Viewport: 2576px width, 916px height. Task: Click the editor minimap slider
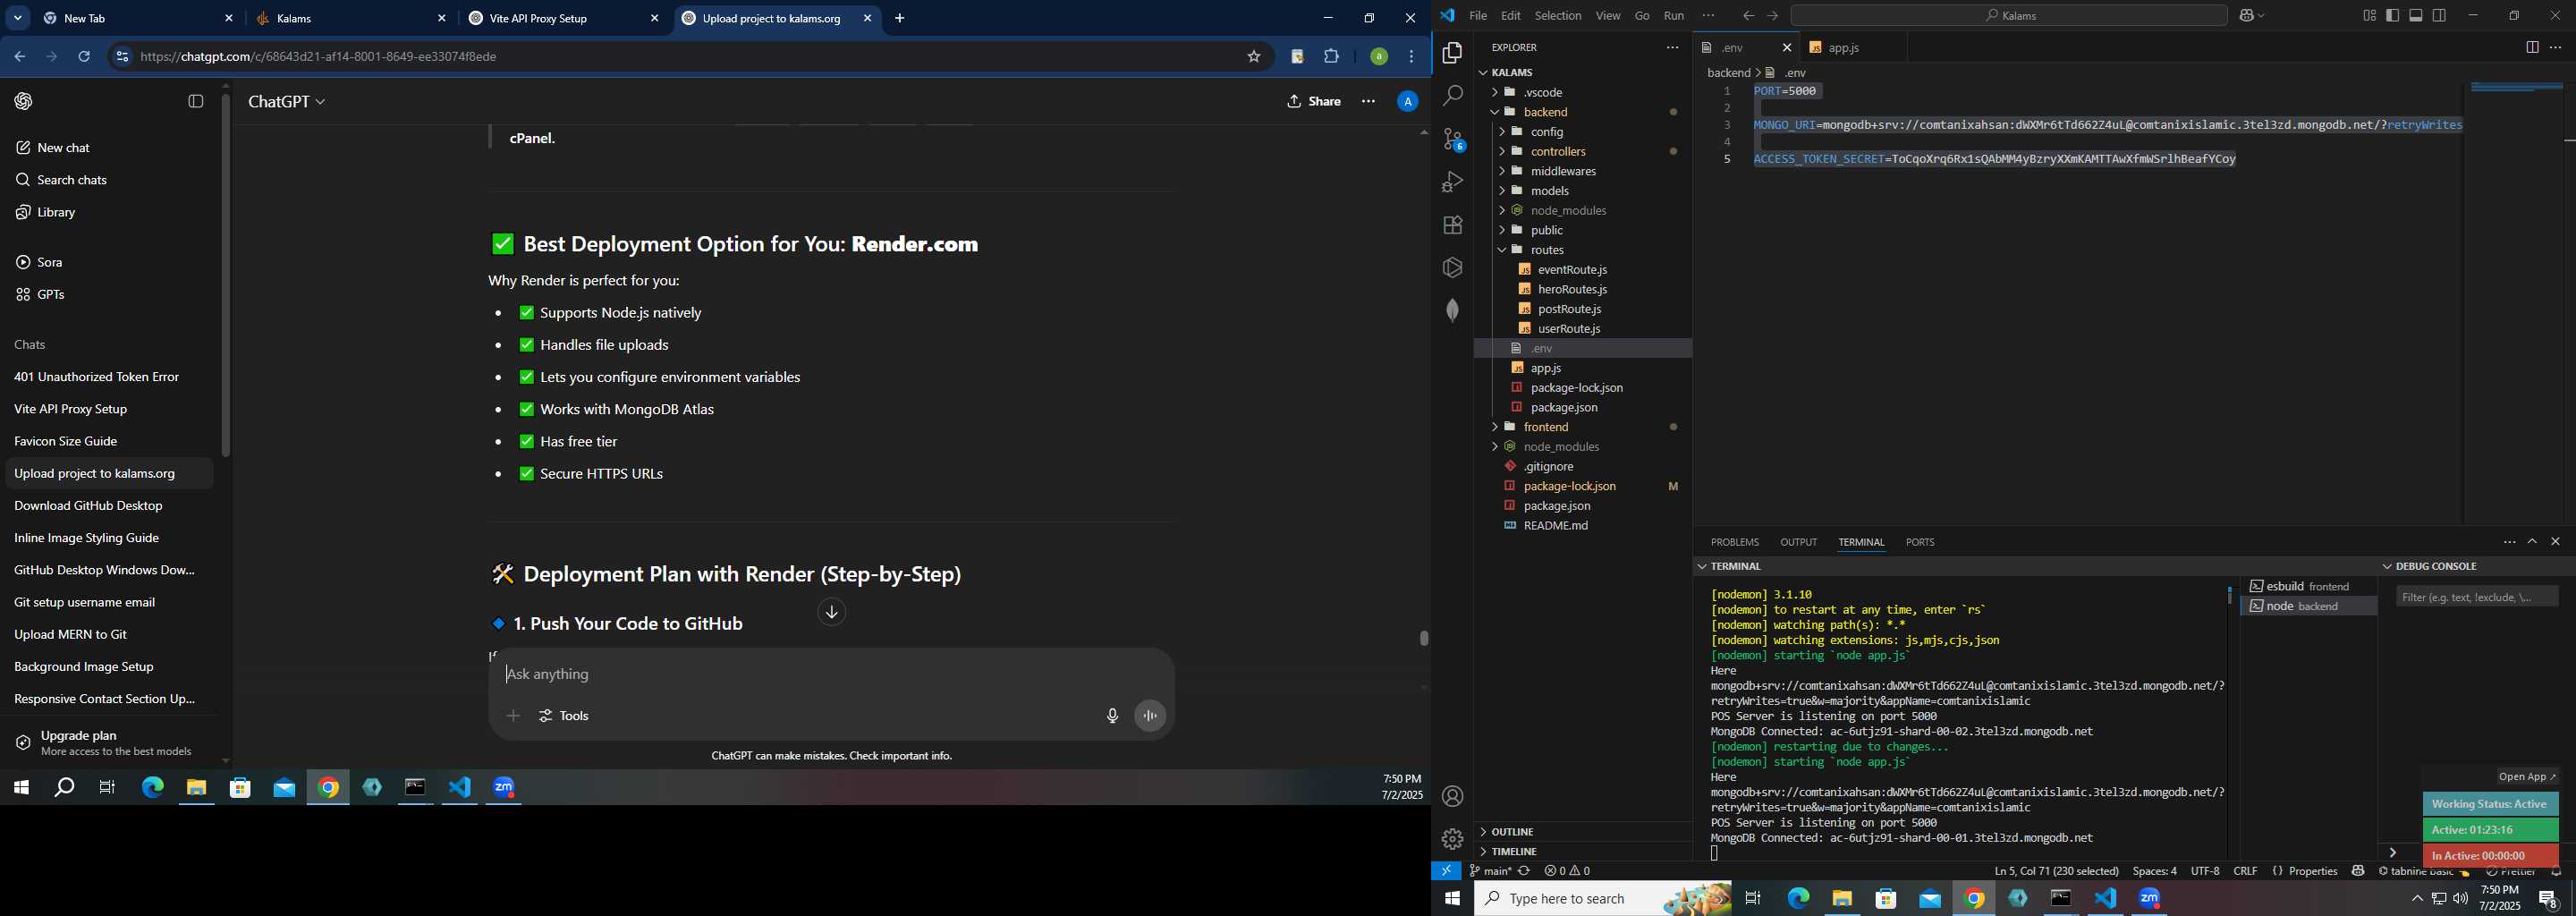[x=2516, y=88]
